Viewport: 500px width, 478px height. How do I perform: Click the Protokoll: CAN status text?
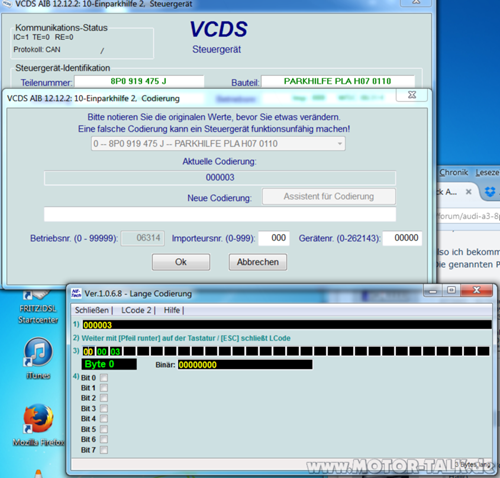coord(37,50)
